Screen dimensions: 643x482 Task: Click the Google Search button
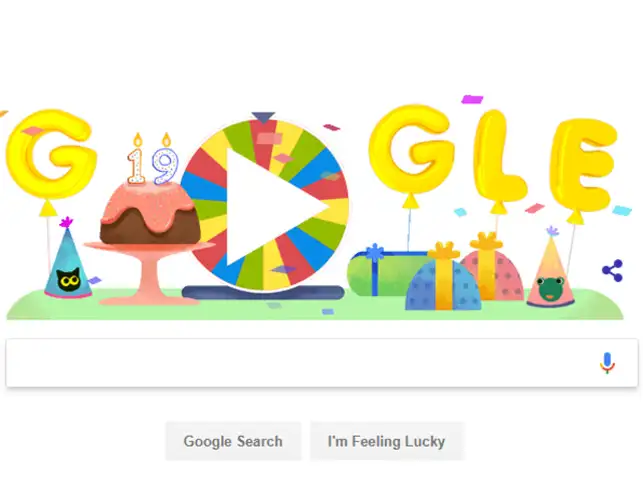[233, 441]
